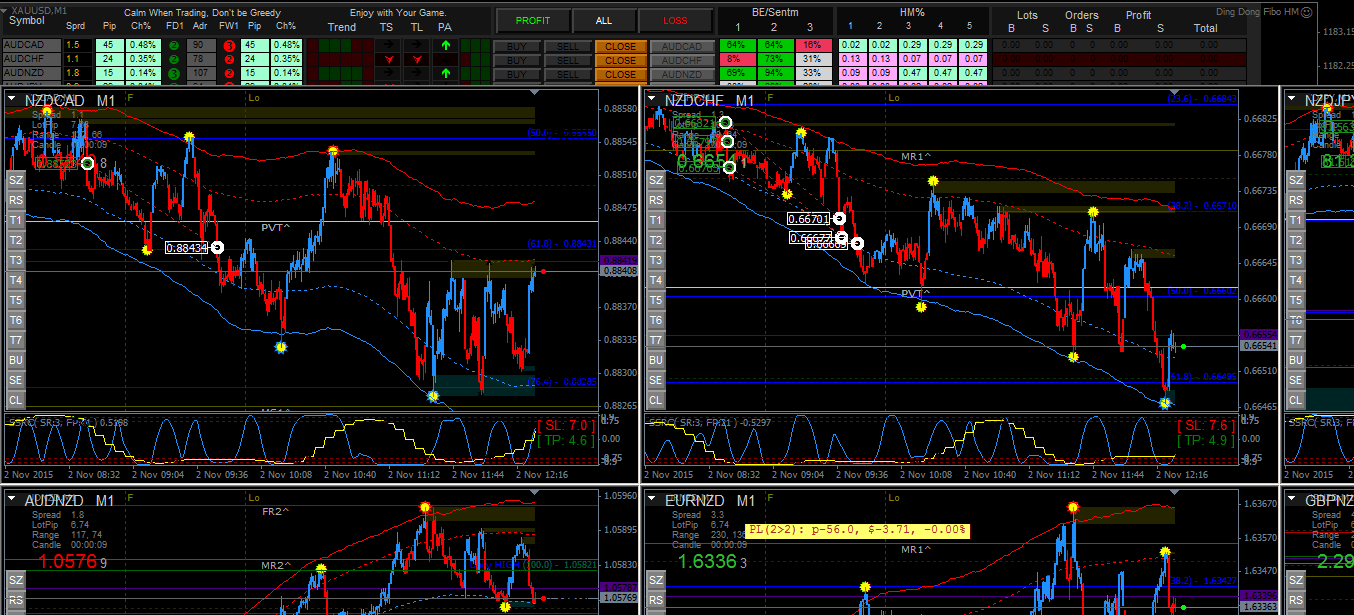Toggle SZ button on NZDCHF chart
Viewport: 1354px width, 615px height.
[x=655, y=180]
